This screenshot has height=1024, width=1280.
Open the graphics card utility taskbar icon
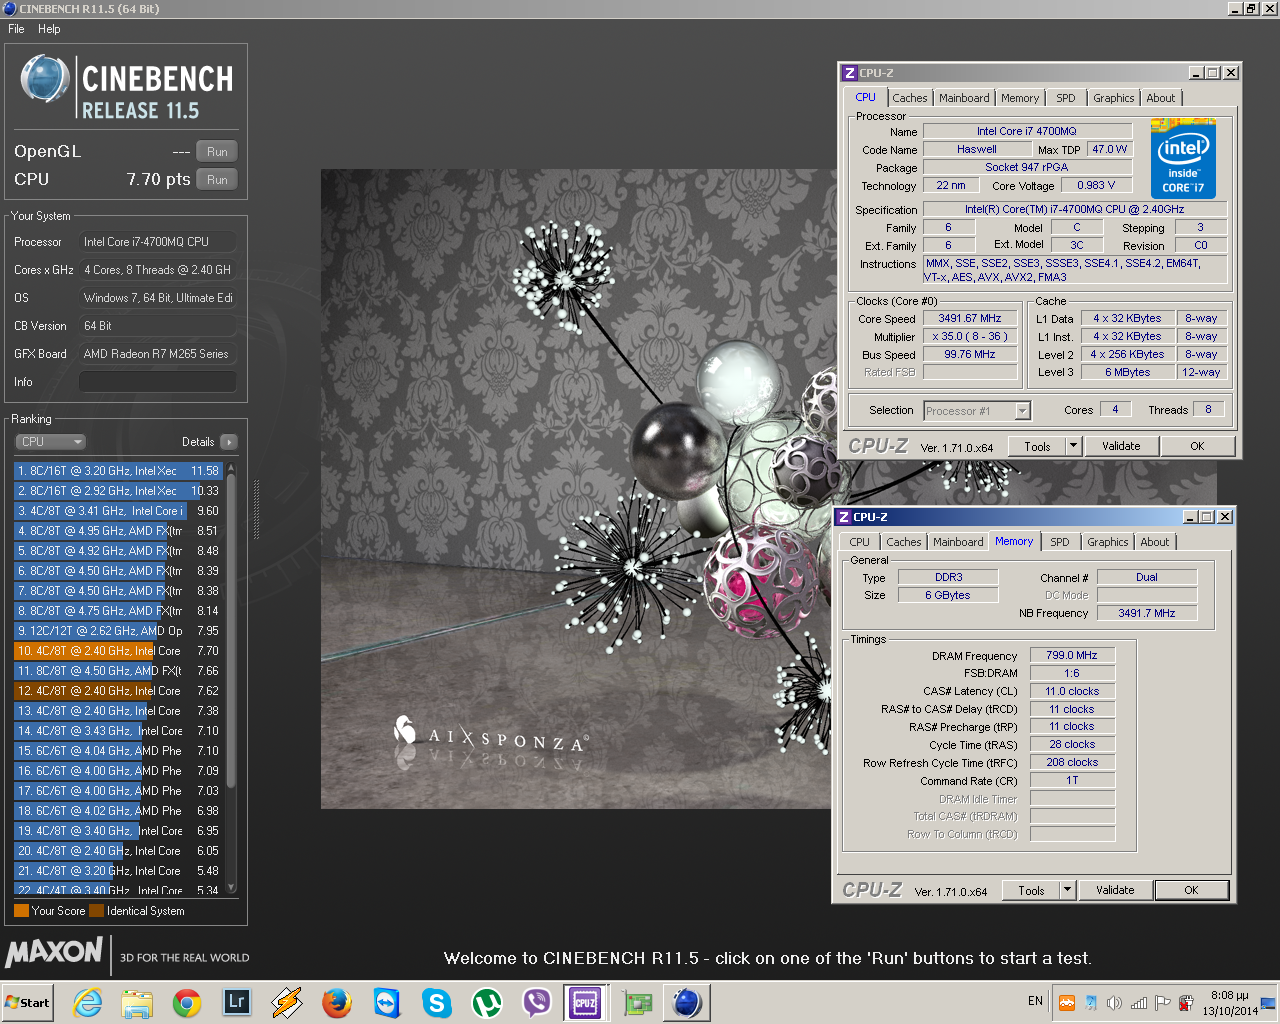pyautogui.click(x=637, y=1002)
